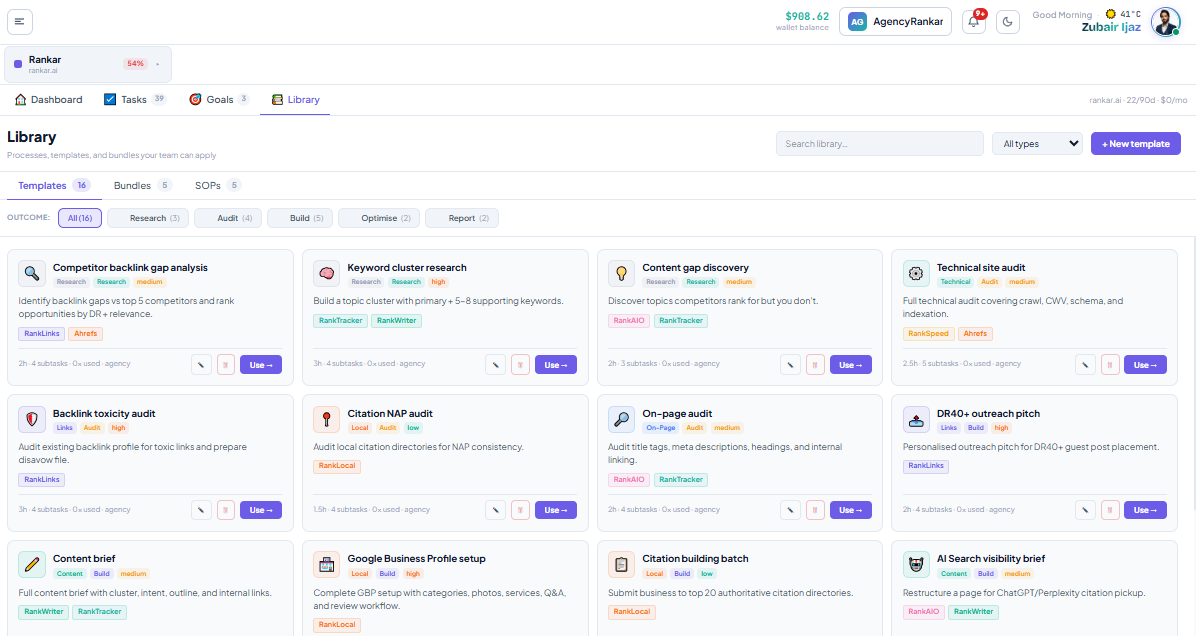Click the Content gap discovery lightbulb icon

tap(621, 273)
